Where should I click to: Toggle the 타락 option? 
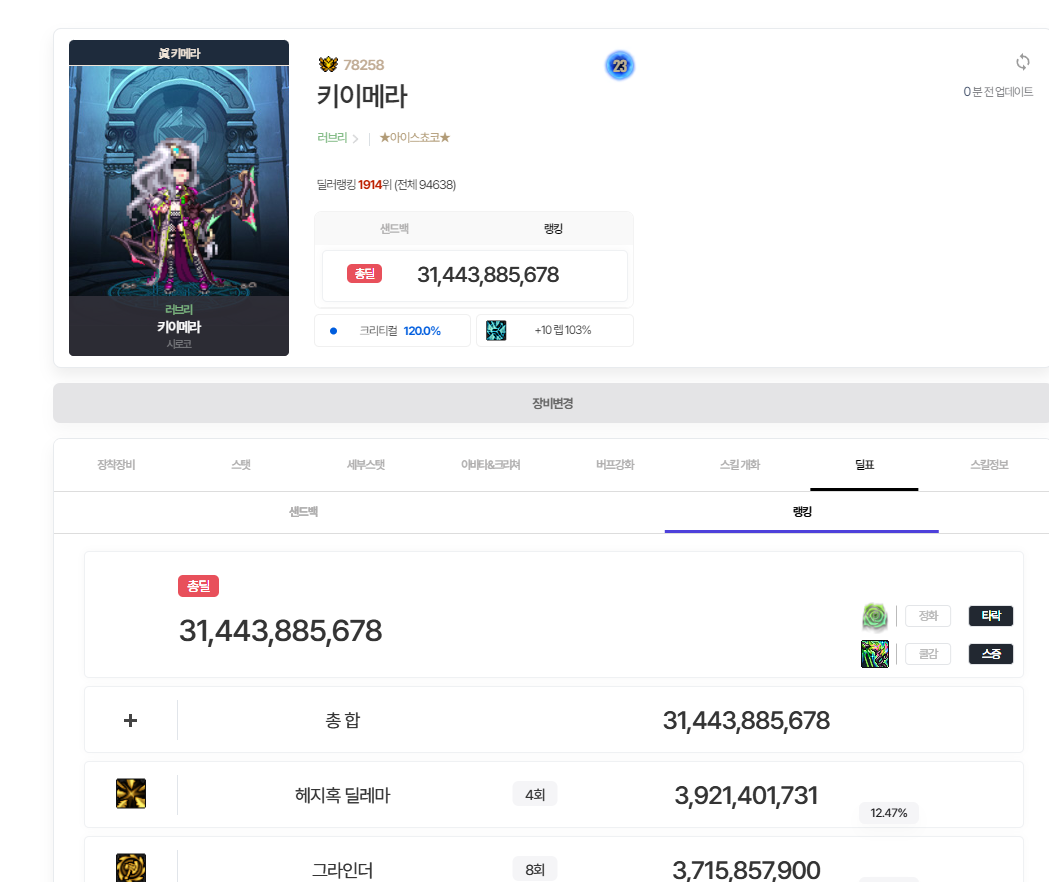[x=990, y=616]
